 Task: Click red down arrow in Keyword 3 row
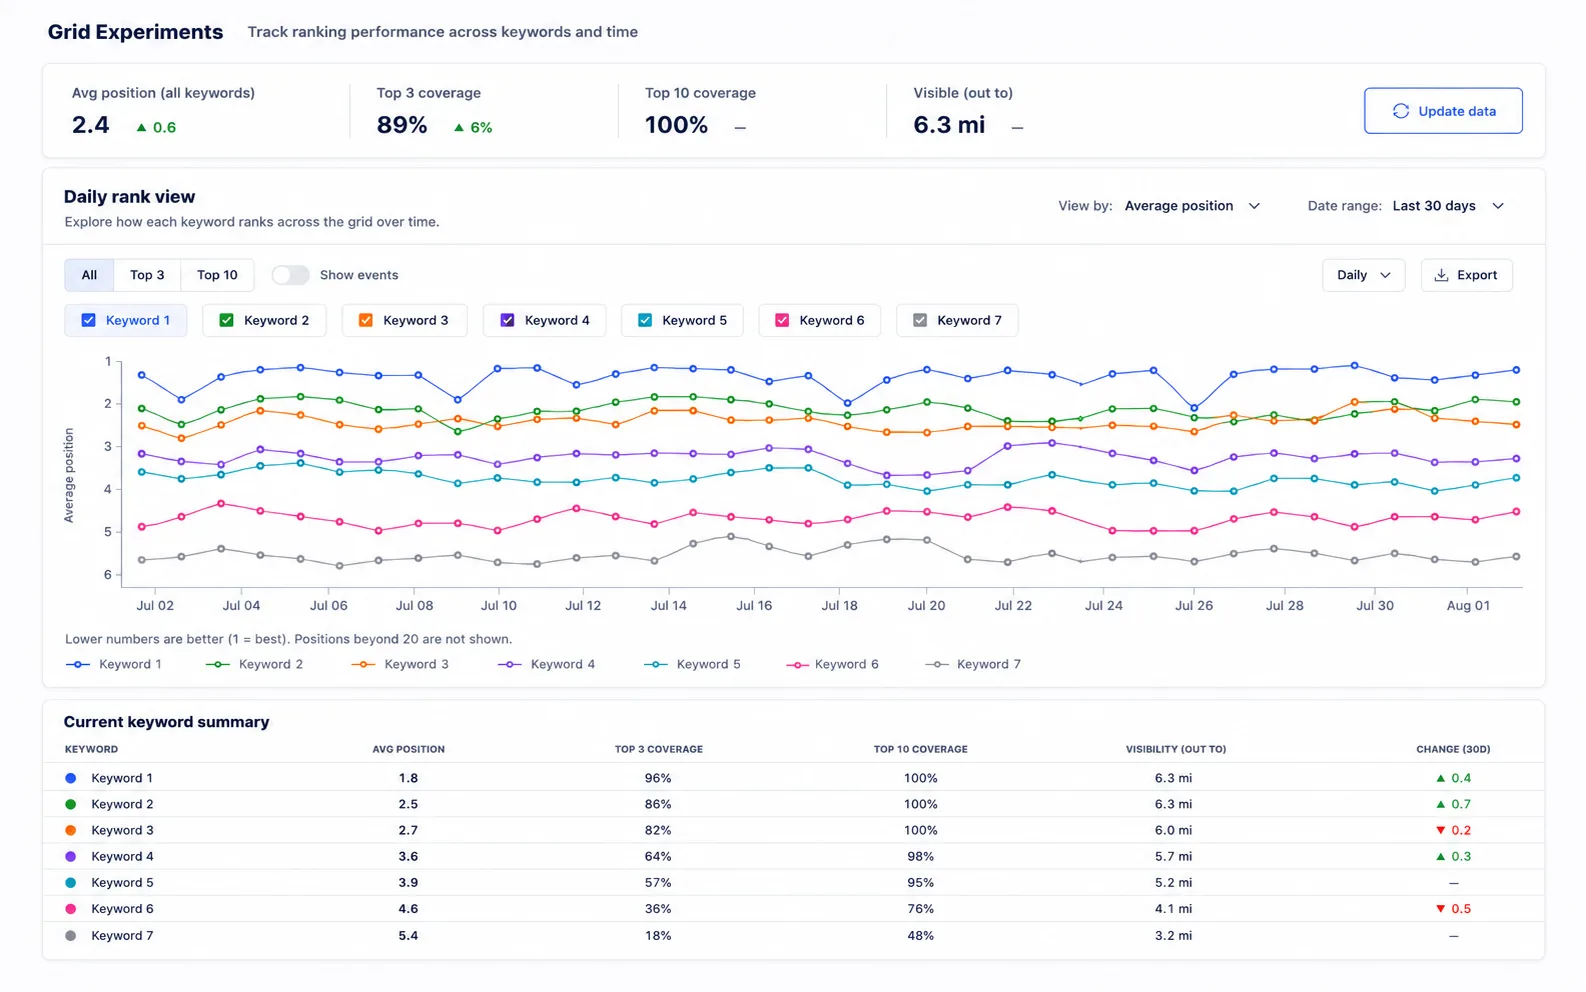click(1440, 830)
